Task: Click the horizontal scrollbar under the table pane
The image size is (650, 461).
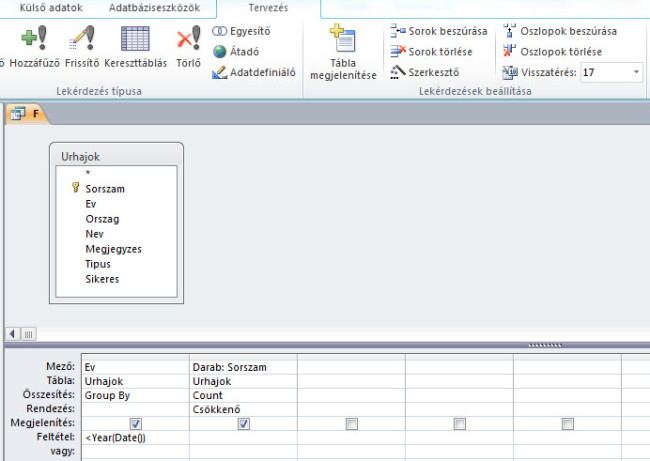Action: tap(300, 333)
